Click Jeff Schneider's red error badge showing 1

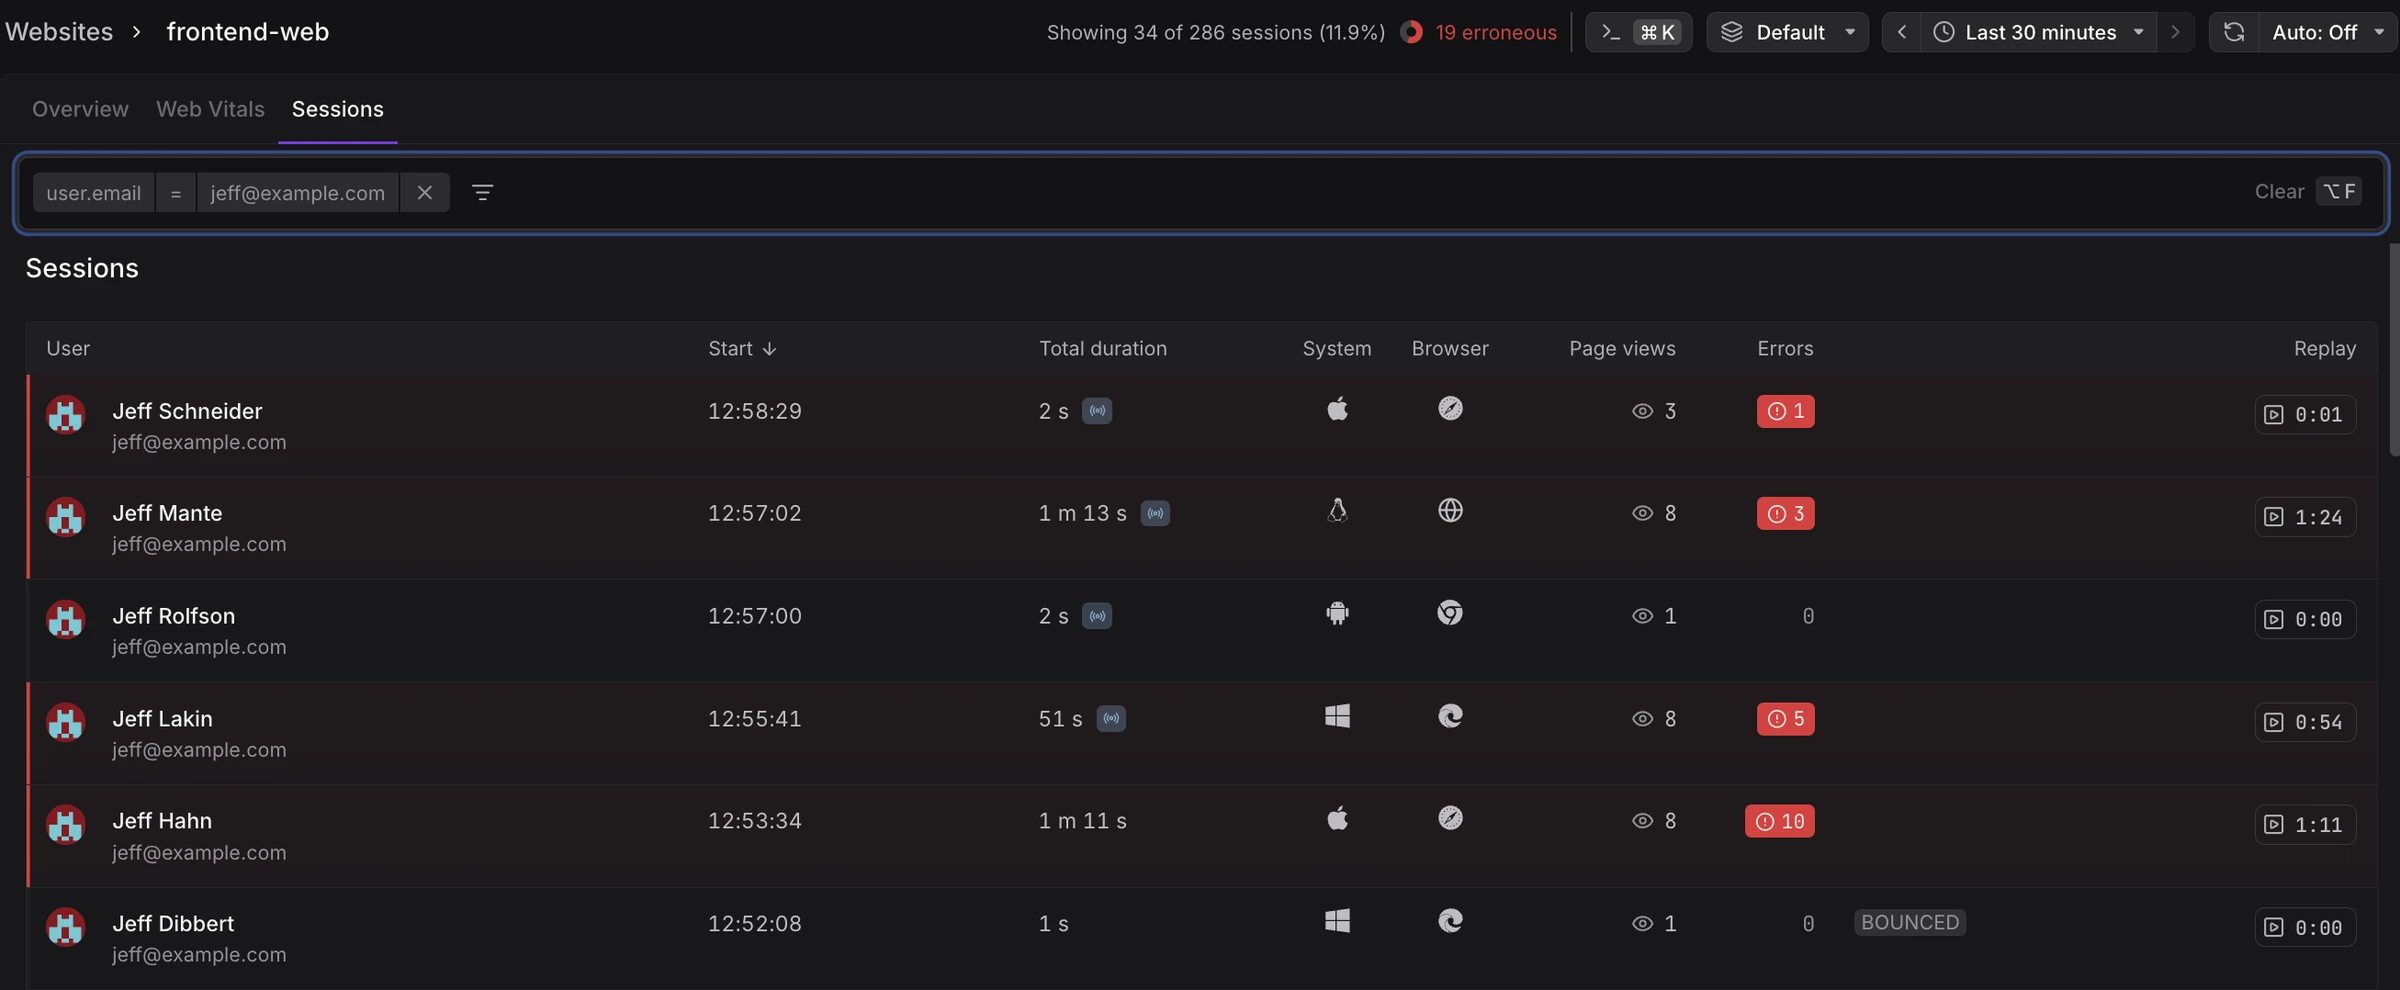tap(1785, 411)
